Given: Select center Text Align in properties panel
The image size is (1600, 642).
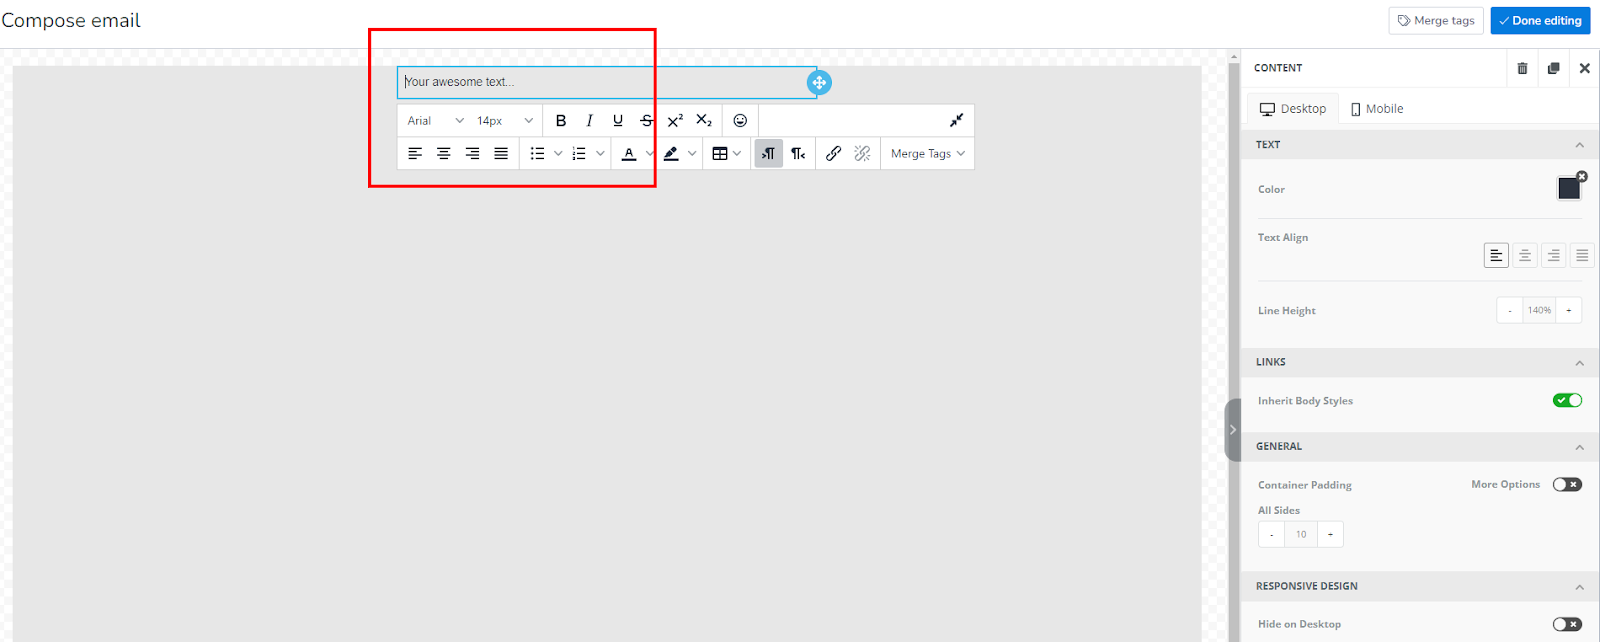Looking at the screenshot, I should [x=1525, y=255].
